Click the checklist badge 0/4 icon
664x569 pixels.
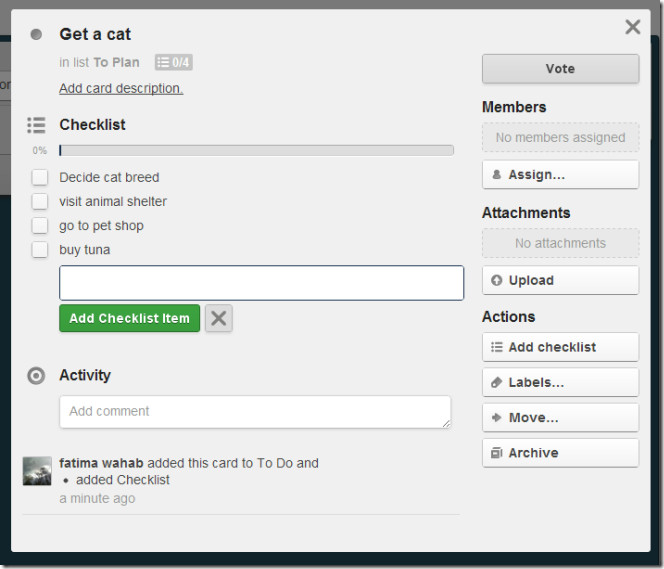click(173, 62)
